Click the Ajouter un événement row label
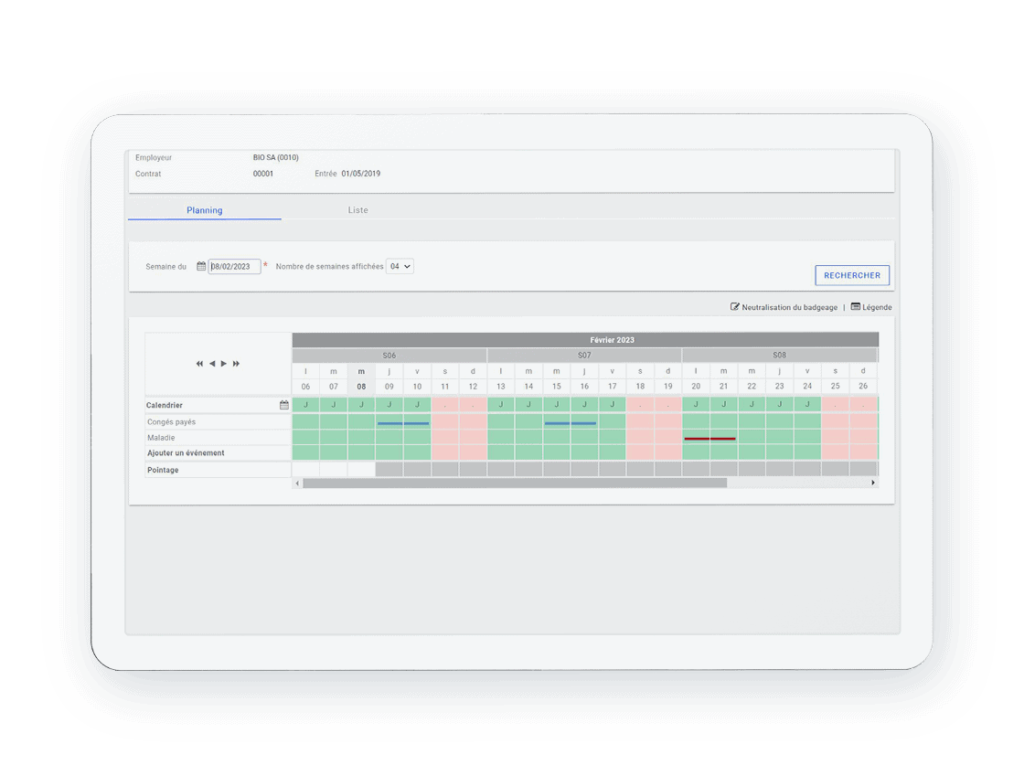The width and height of the screenshot is (1024, 776). coord(185,453)
